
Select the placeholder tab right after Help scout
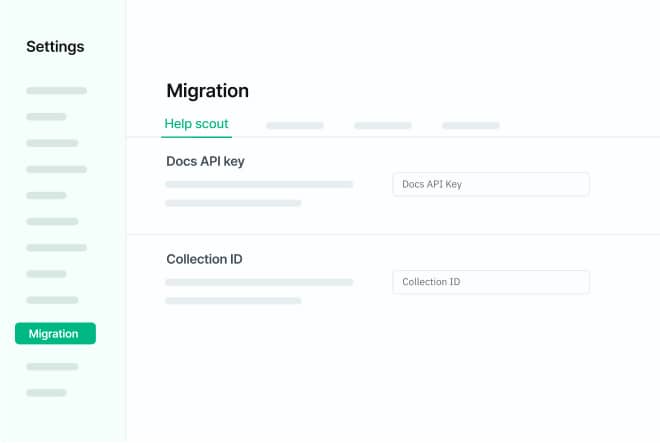coord(295,126)
